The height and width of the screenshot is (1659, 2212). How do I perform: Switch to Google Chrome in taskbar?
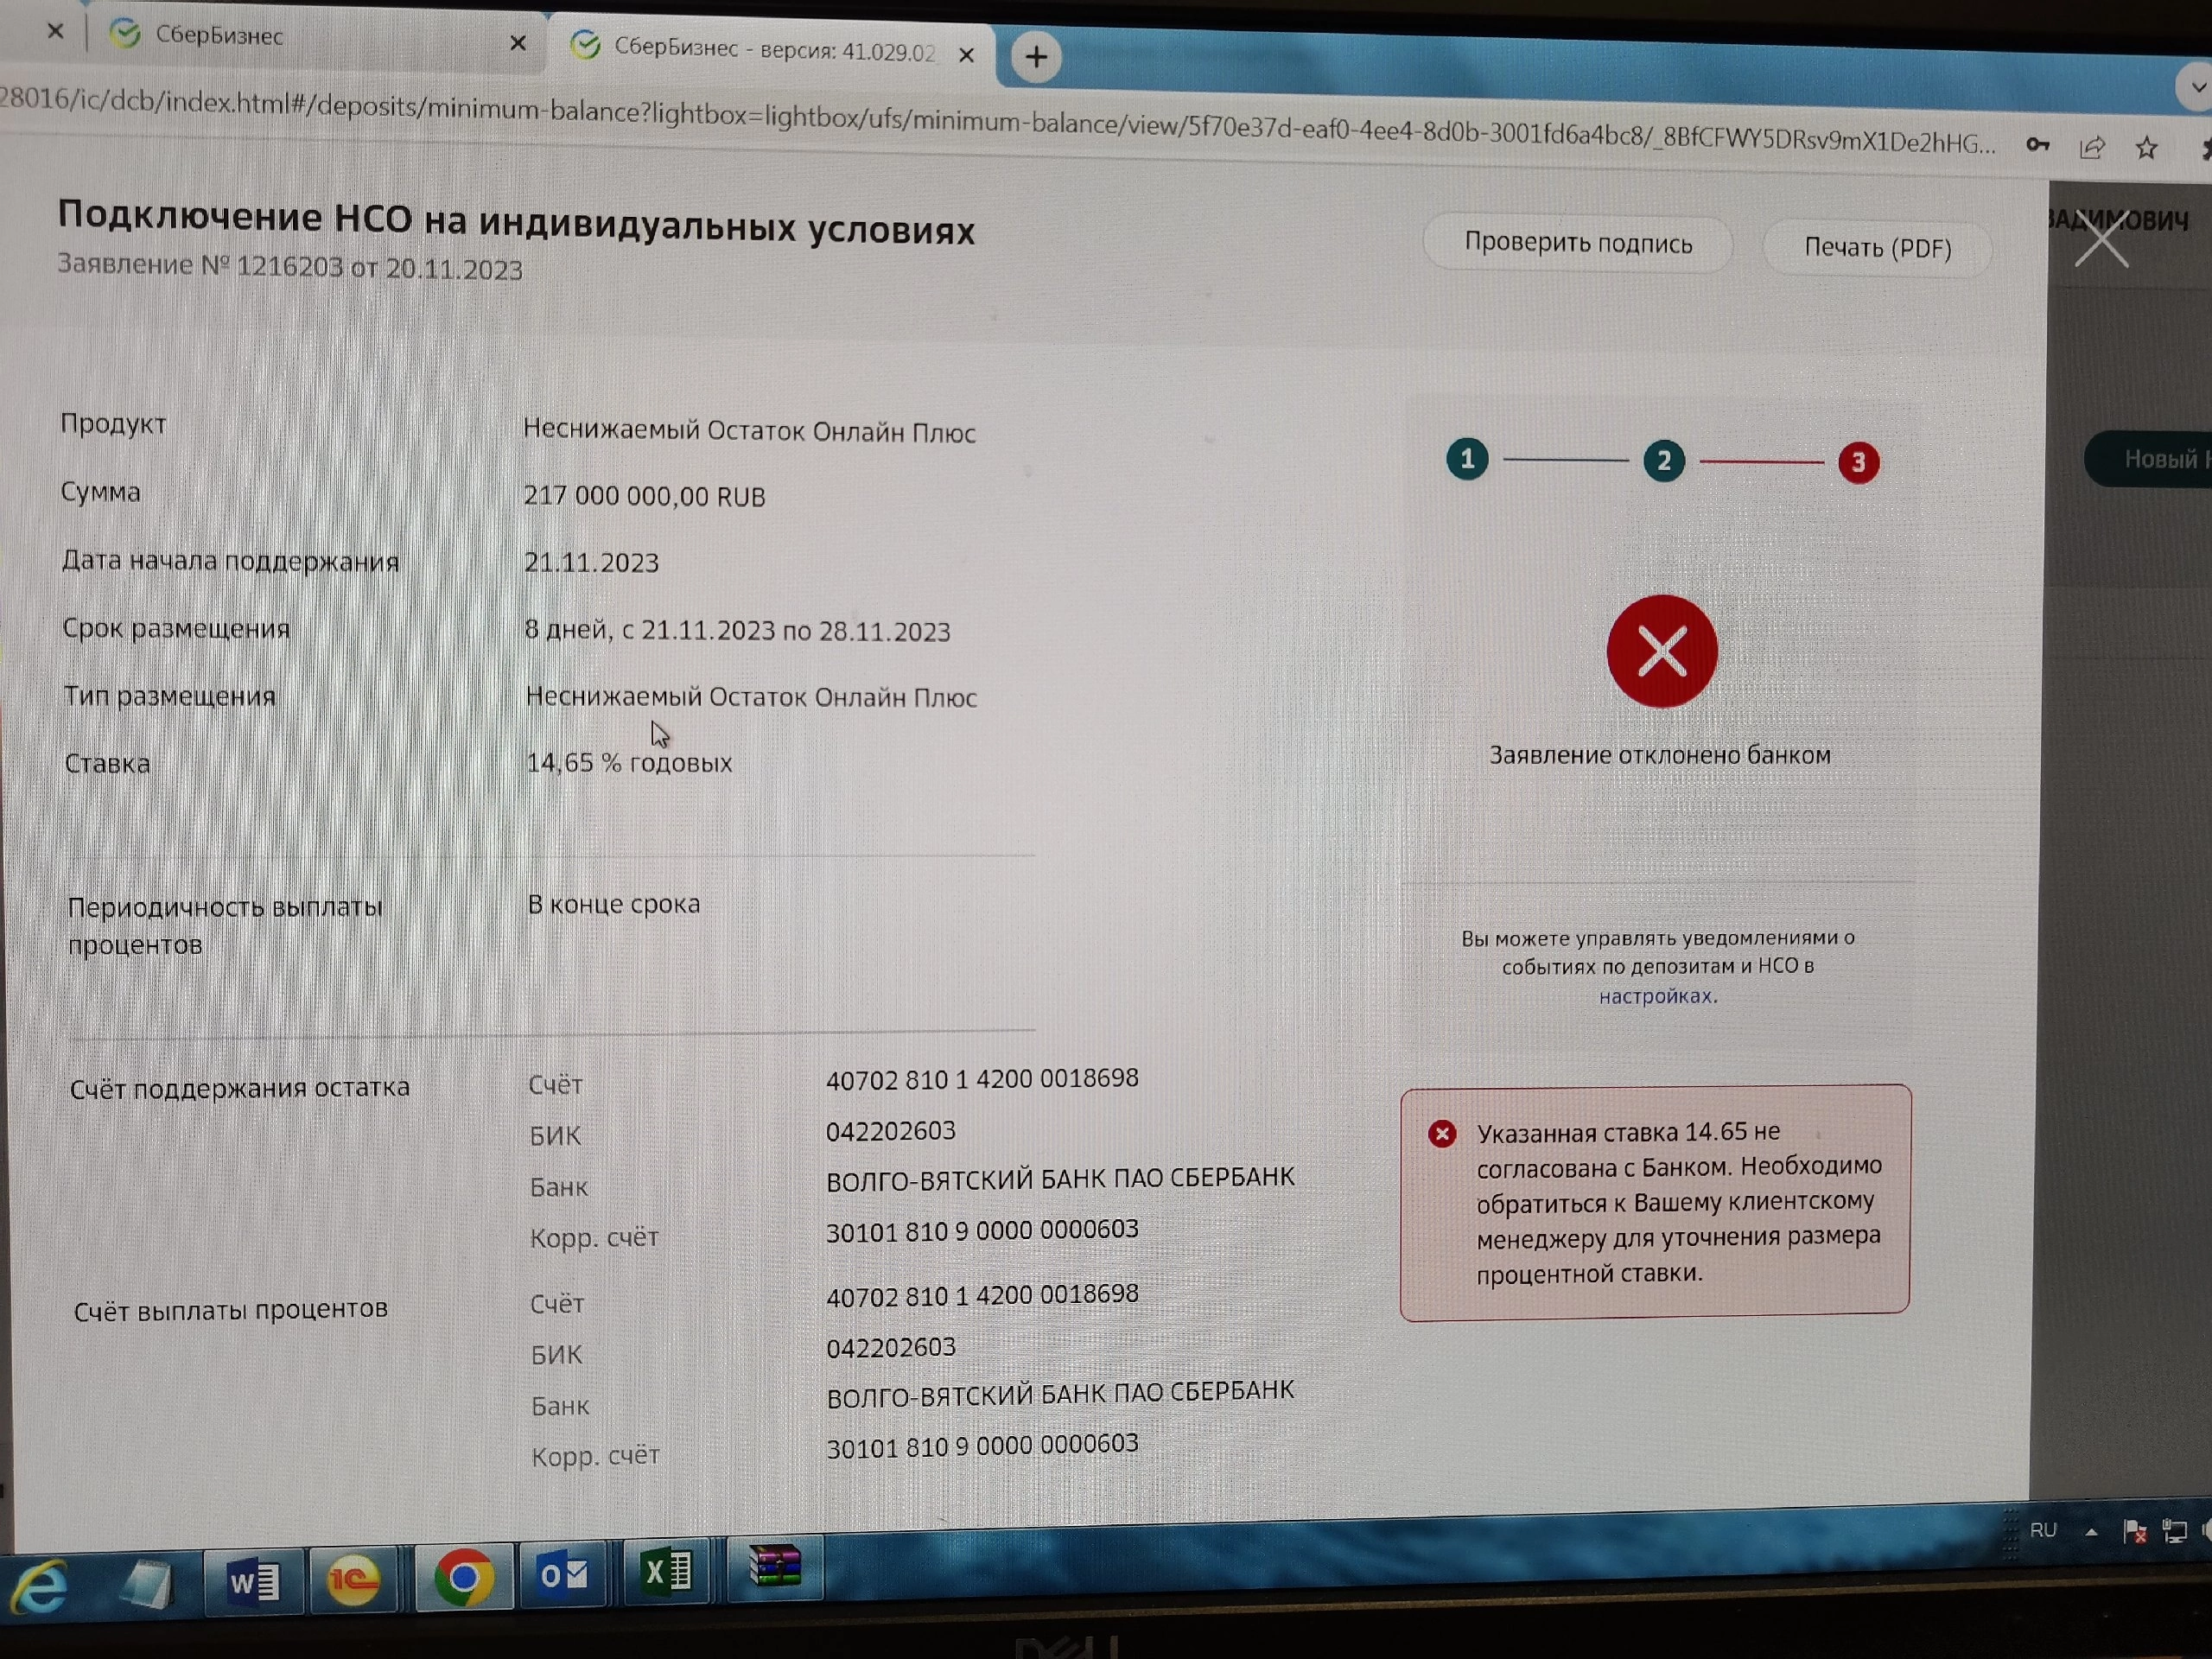(463, 1577)
